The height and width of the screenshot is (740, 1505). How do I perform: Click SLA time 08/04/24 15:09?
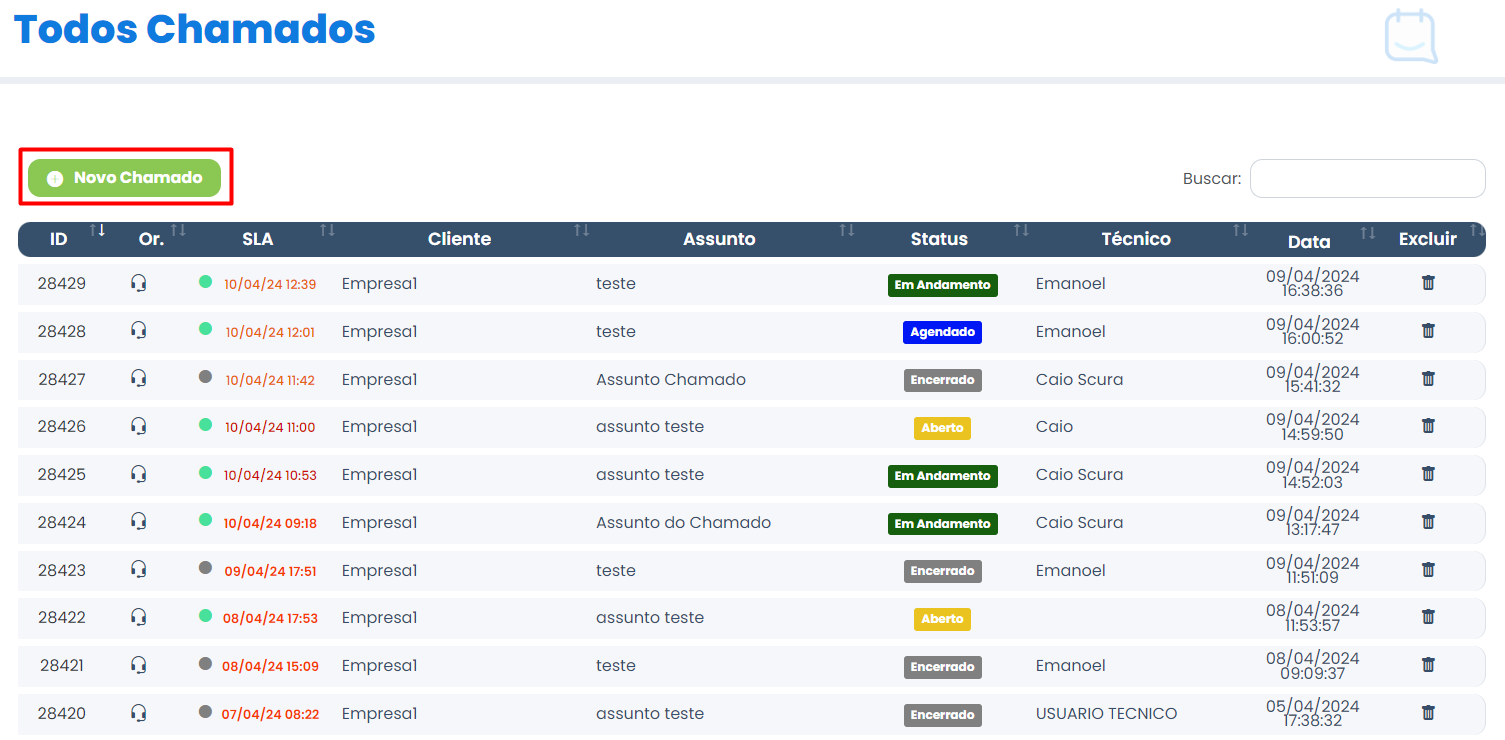pos(271,667)
